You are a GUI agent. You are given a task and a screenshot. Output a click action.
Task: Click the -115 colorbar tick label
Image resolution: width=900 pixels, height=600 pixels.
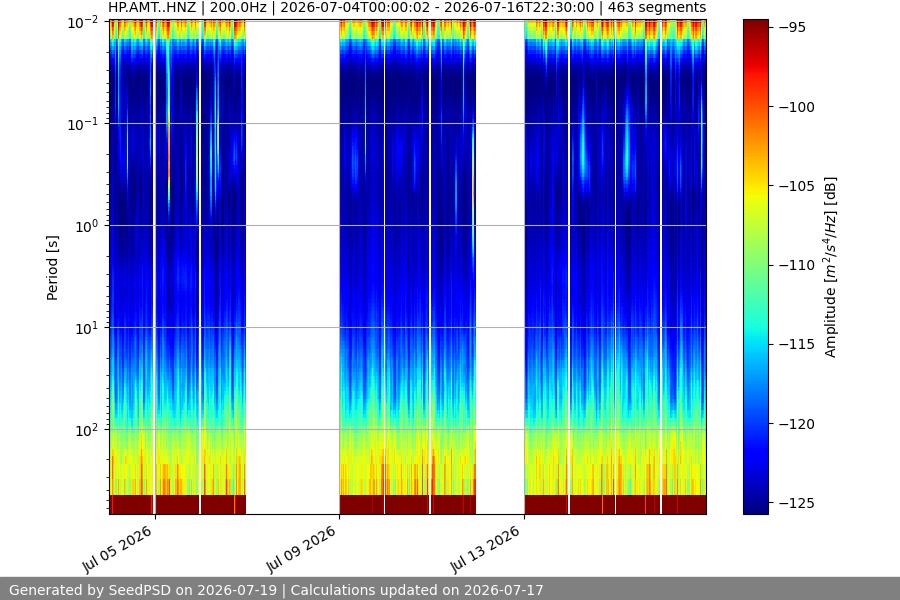797,344
